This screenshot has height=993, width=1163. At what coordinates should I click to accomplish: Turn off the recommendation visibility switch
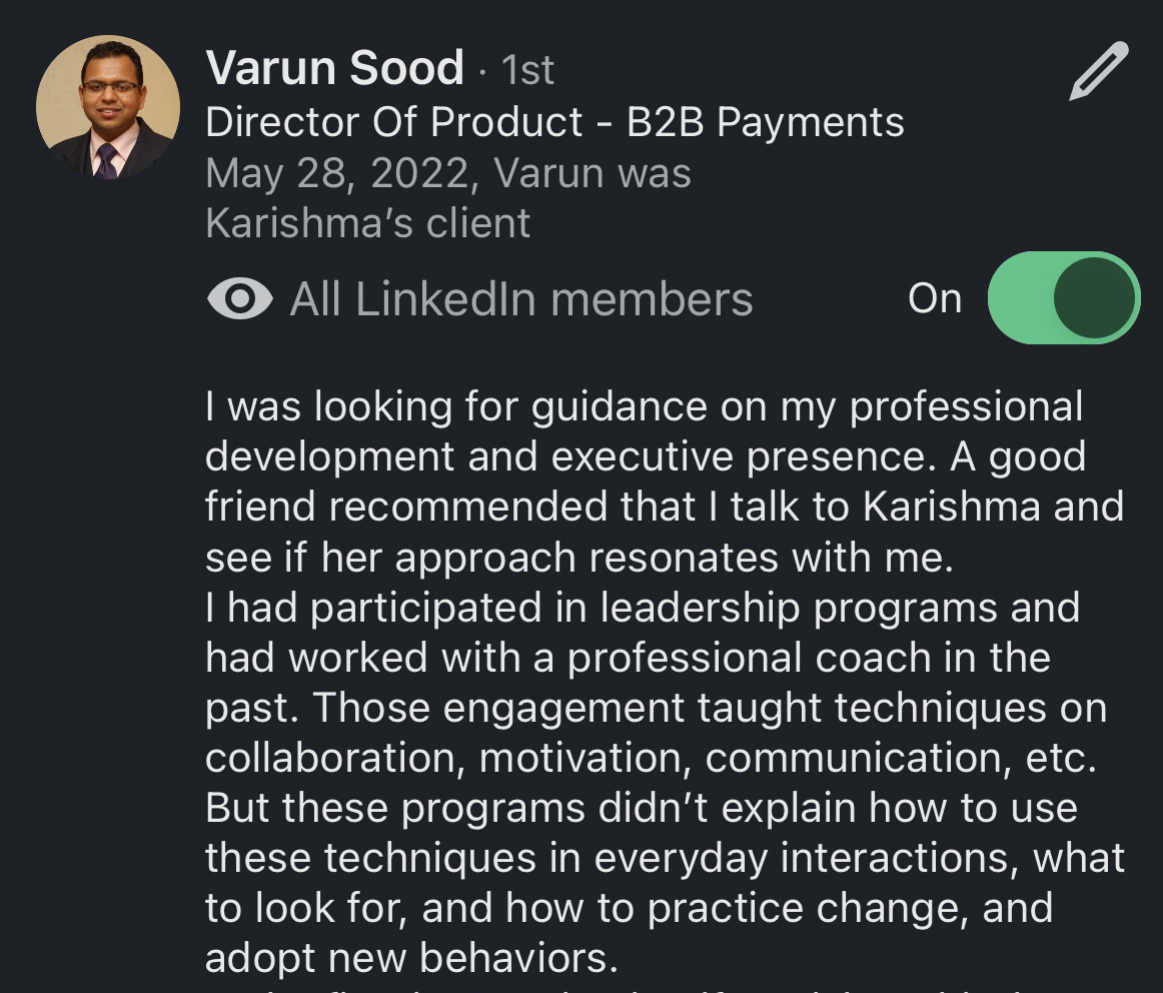pyautogui.click(x=1063, y=298)
